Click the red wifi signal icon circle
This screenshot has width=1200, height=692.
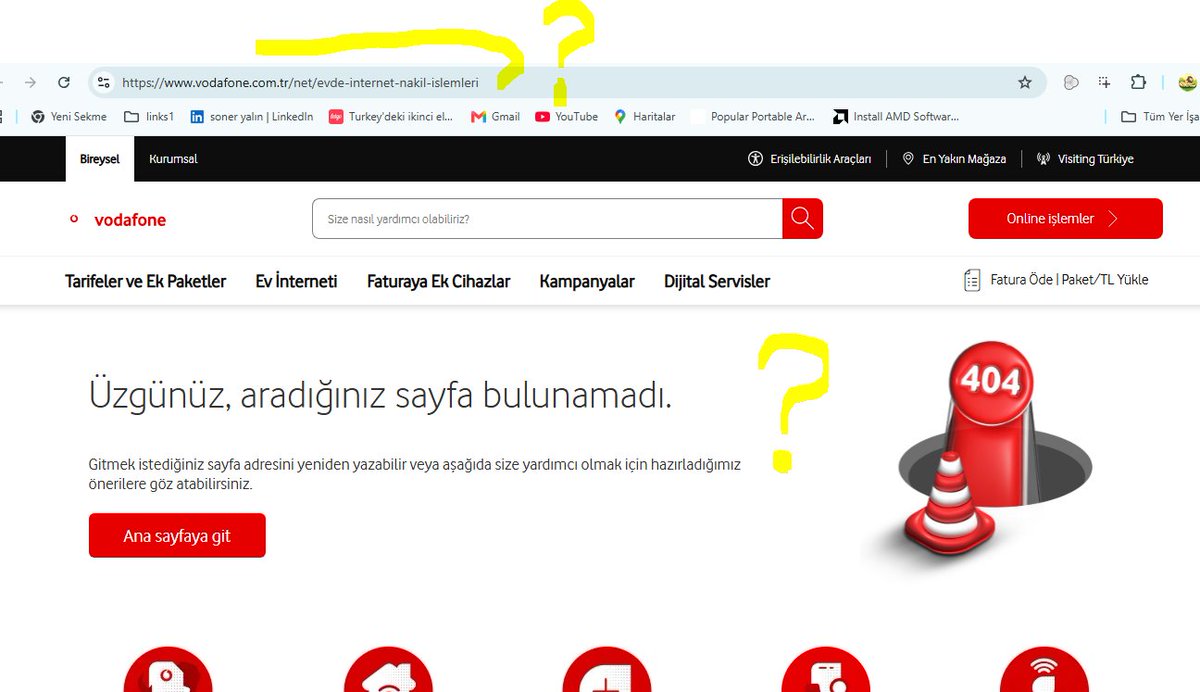pyautogui.click(x=1044, y=670)
